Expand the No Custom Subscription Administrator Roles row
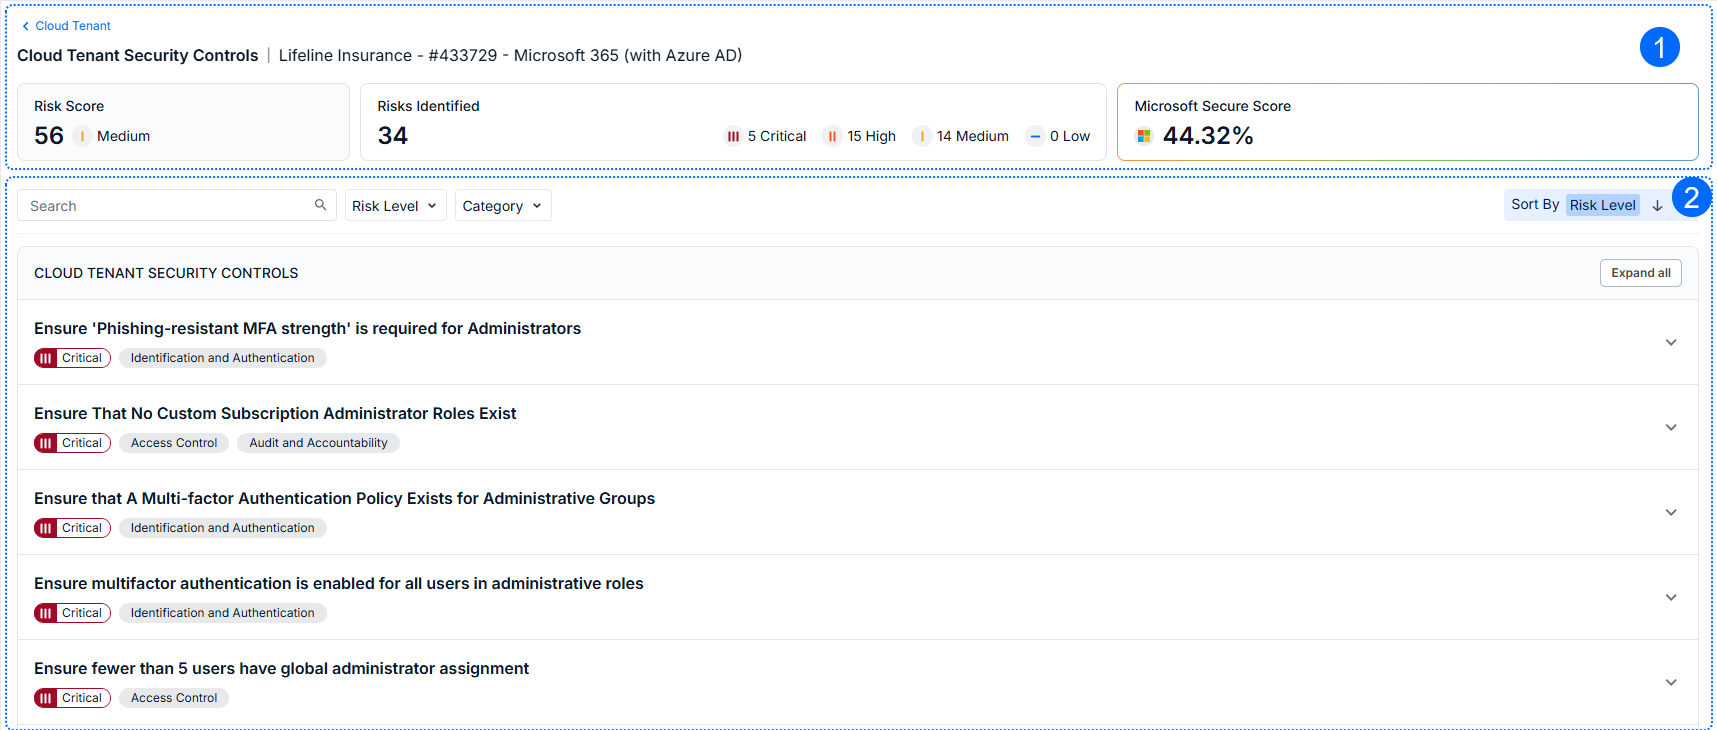 (1671, 427)
